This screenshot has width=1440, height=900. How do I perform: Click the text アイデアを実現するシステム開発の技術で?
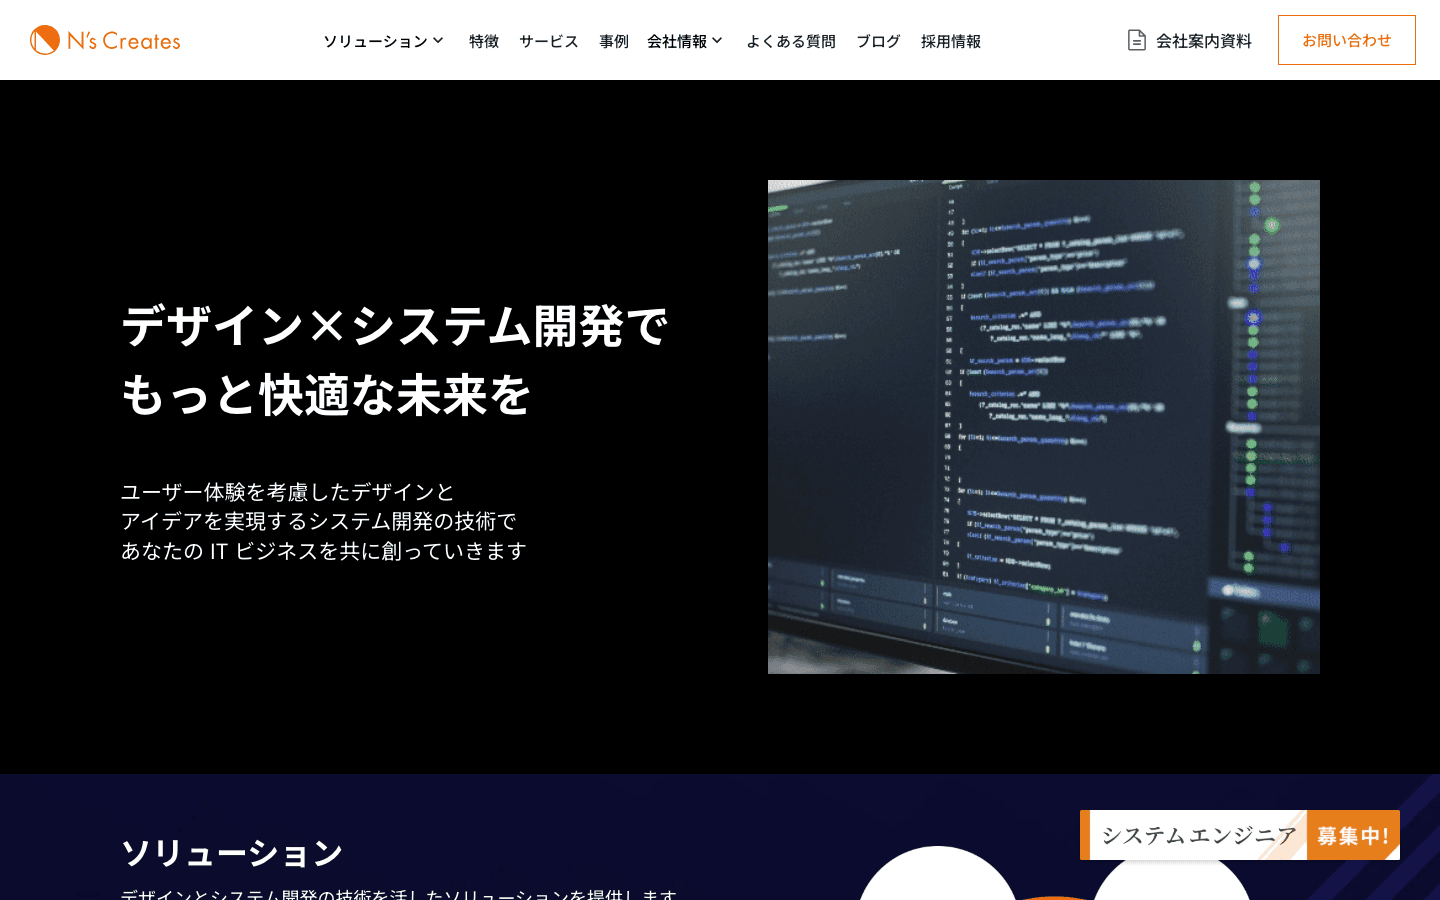[x=319, y=521]
